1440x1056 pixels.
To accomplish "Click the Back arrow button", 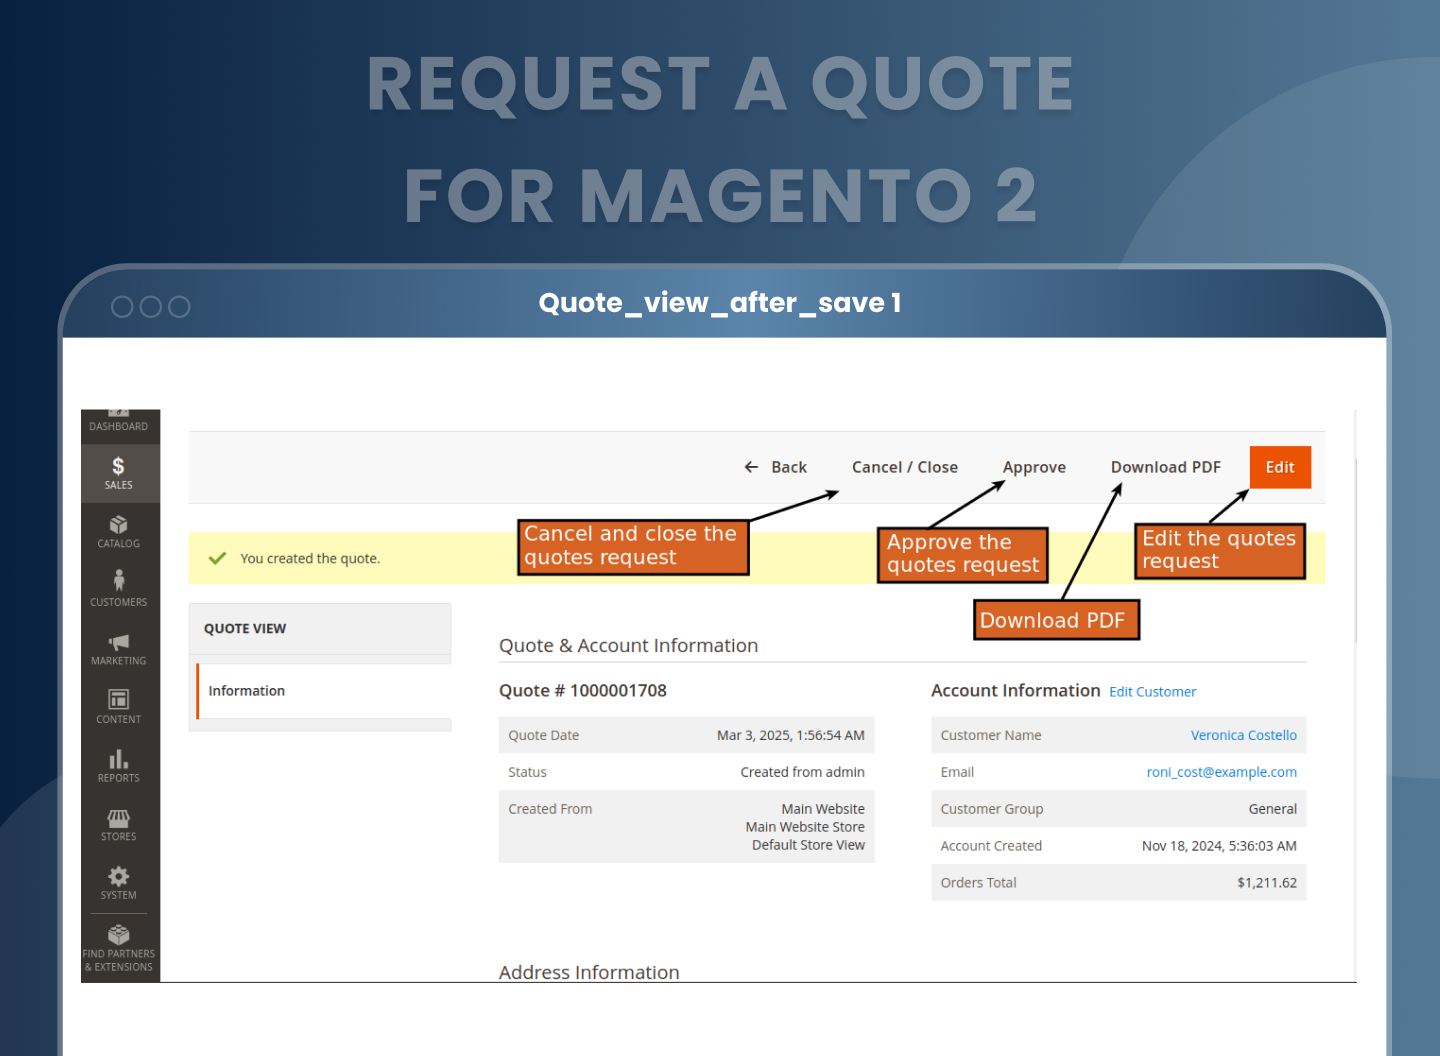I will (775, 467).
